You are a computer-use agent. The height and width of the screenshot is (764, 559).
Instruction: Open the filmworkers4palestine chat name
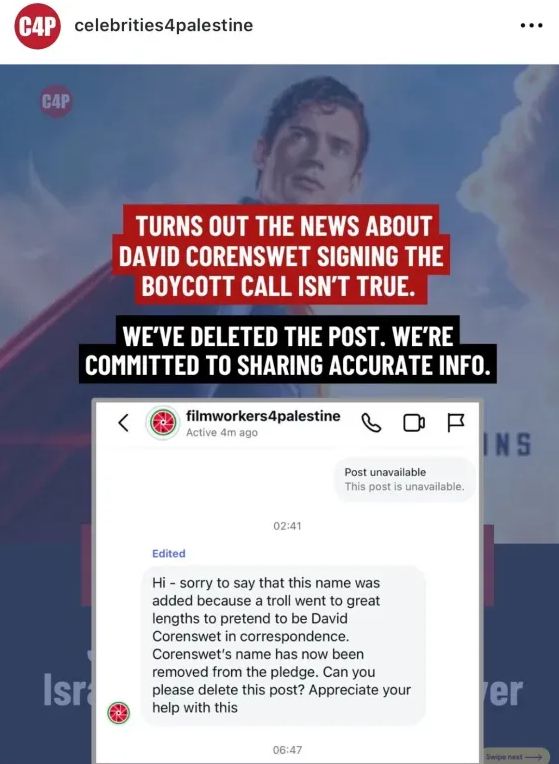pos(263,416)
